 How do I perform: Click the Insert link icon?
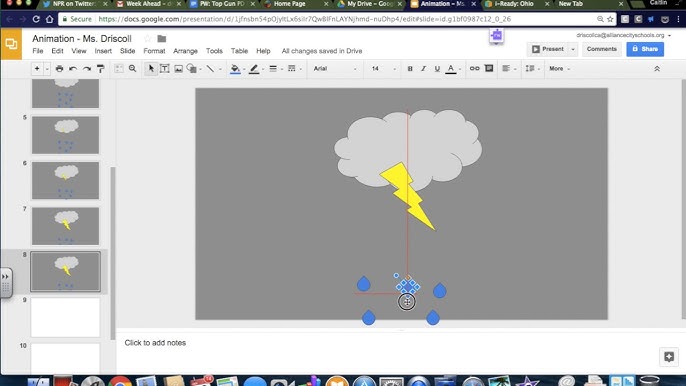pyautogui.click(x=475, y=69)
